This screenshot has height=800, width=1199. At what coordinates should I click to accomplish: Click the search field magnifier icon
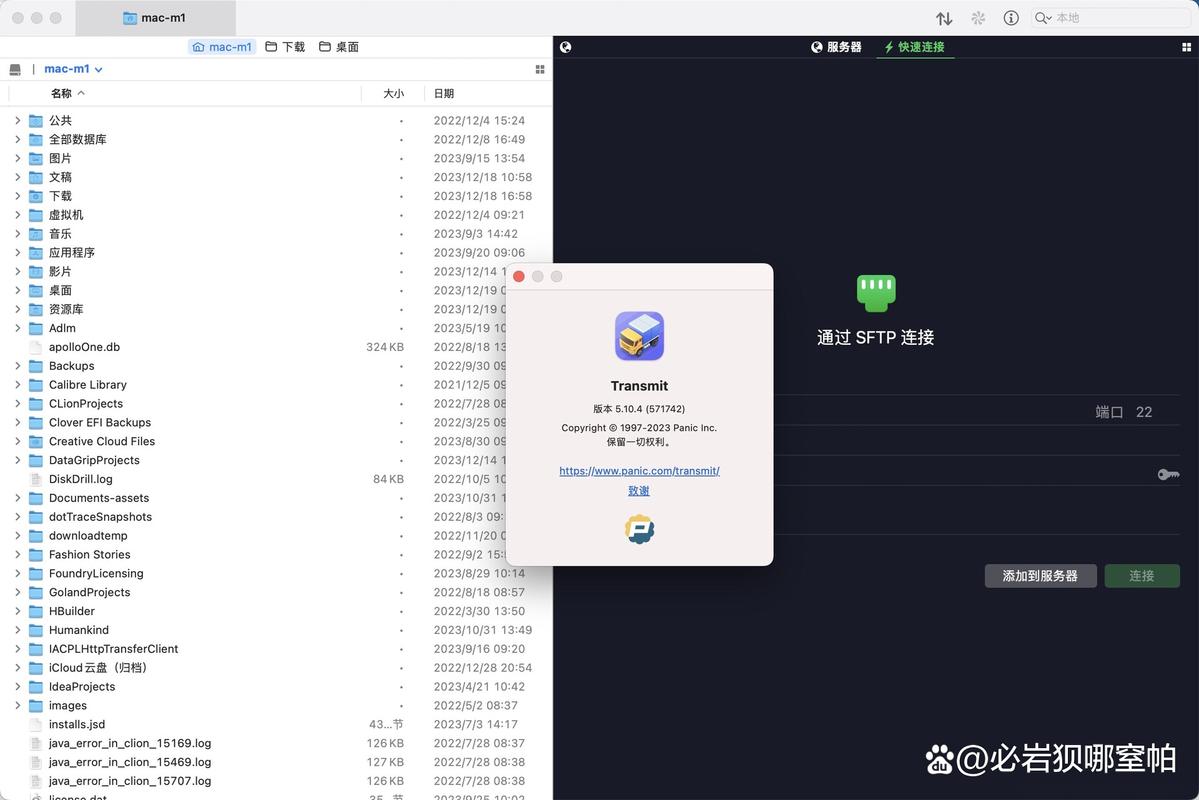[x=1042, y=18]
